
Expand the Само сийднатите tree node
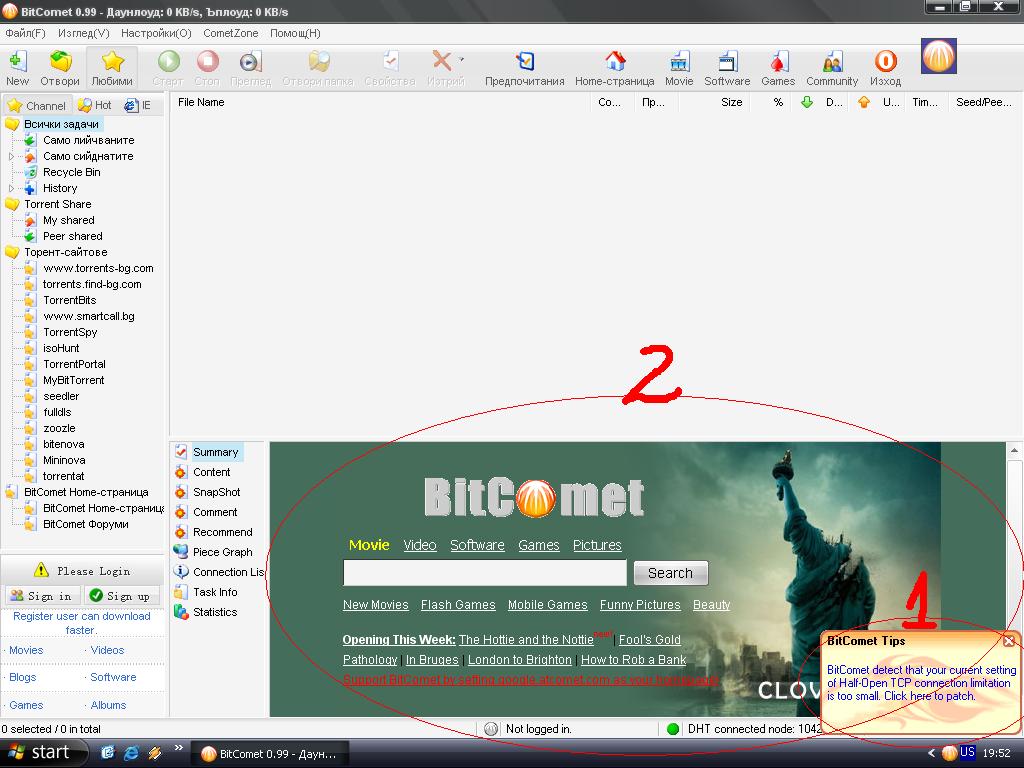(11, 157)
